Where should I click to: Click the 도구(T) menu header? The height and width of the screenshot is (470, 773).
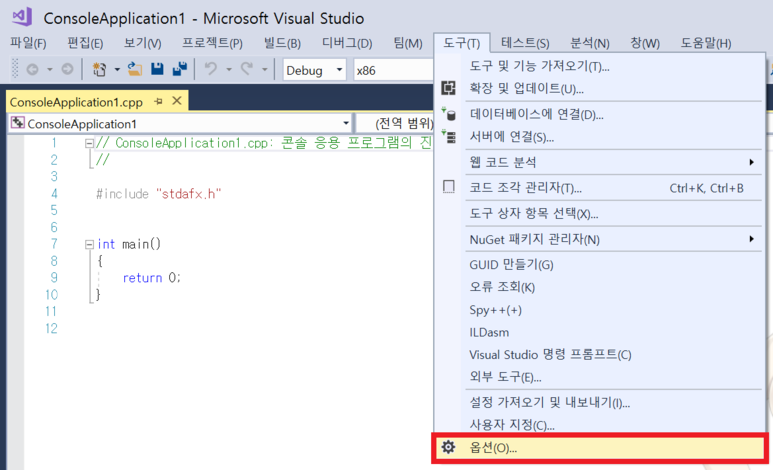pyautogui.click(x=461, y=43)
